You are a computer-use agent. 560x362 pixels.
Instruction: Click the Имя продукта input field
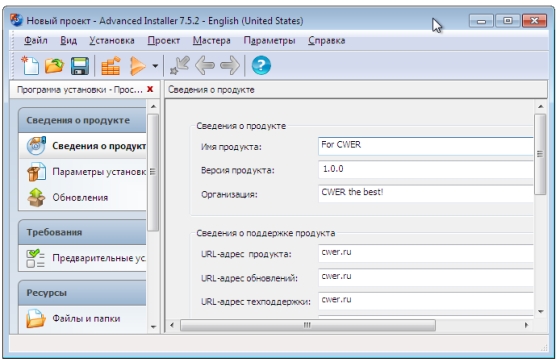click(x=426, y=146)
